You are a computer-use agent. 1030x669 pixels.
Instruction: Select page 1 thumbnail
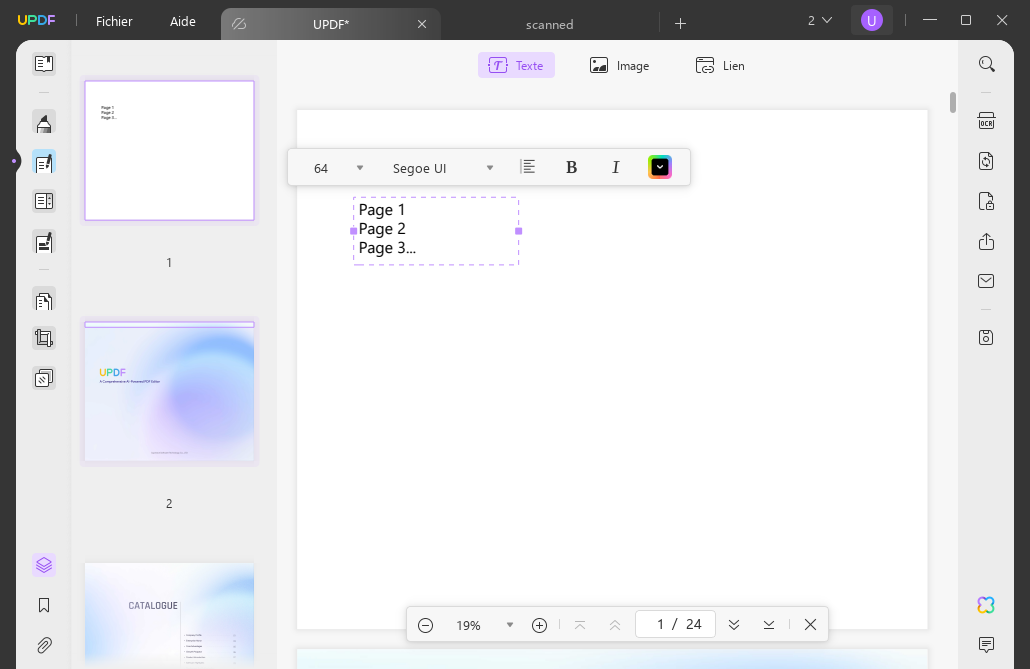pyautogui.click(x=169, y=150)
